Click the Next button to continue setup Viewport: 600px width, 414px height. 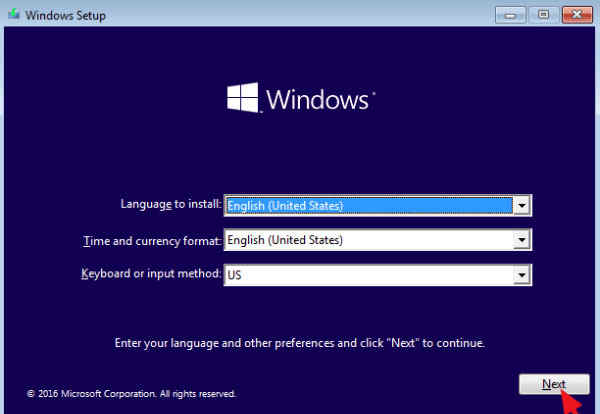[x=554, y=384]
